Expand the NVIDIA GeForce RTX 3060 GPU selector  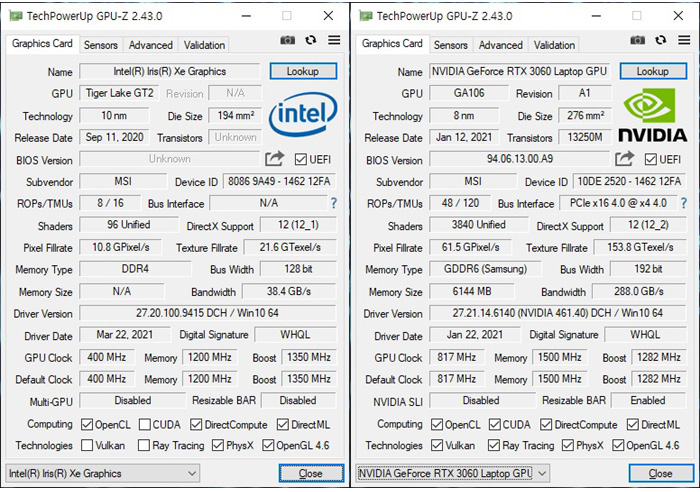coord(452,473)
